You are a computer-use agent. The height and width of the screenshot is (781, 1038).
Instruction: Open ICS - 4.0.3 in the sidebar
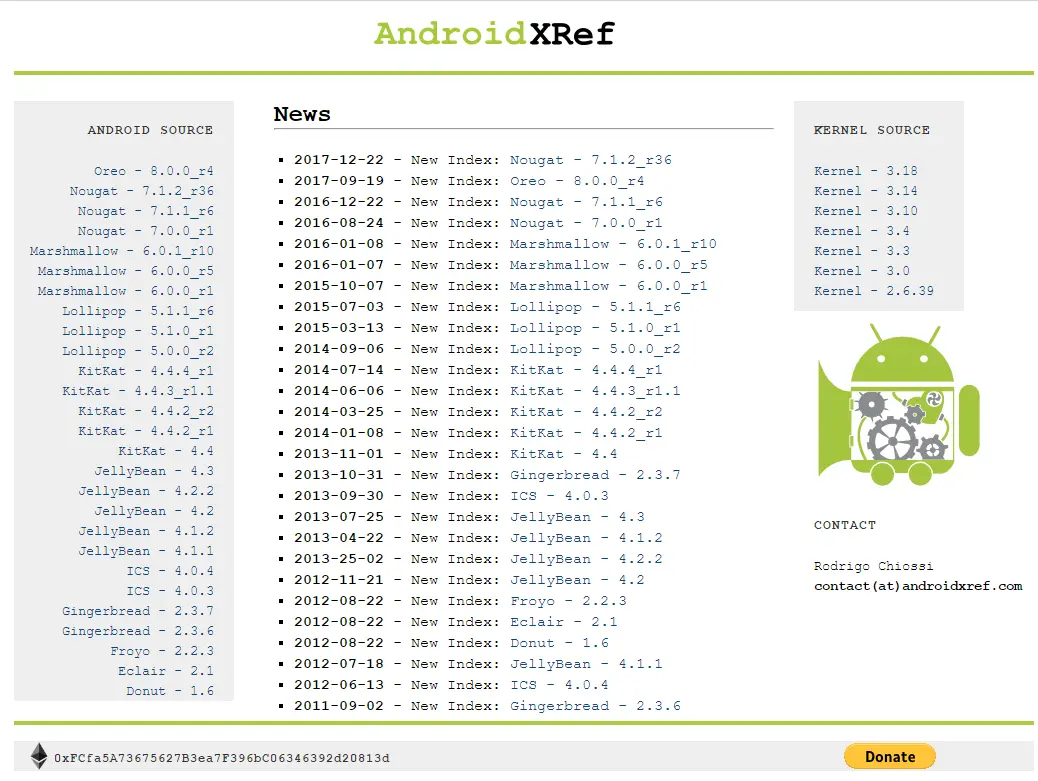[x=170, y=591]
